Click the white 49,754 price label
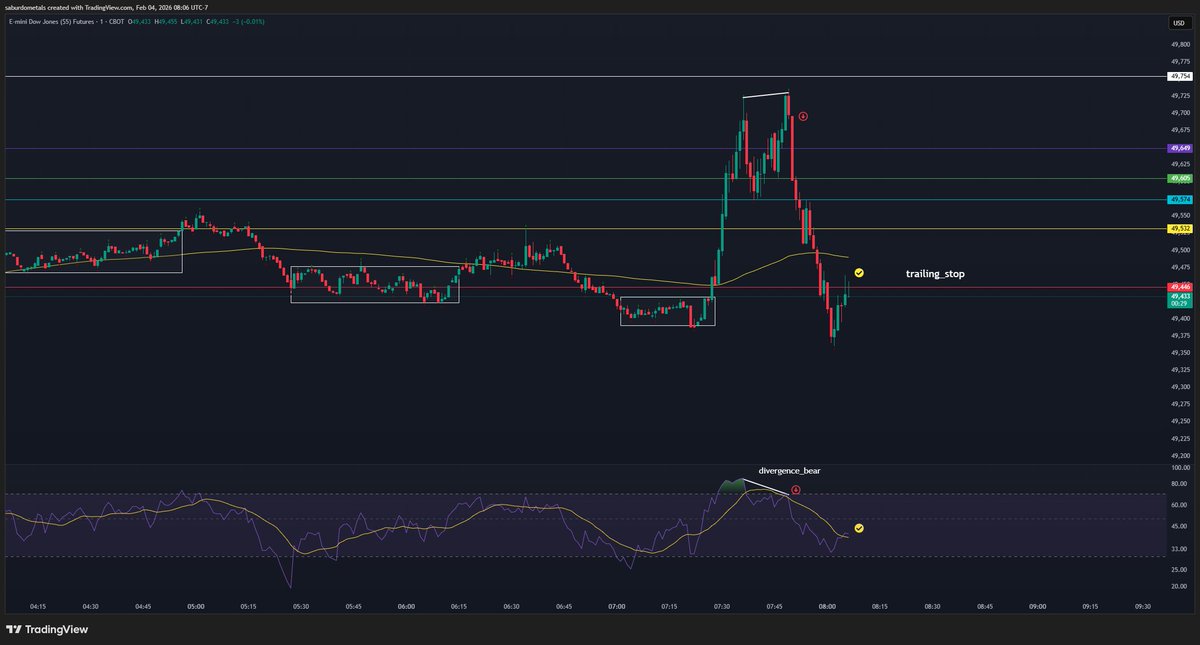 (x=1180, y=76)
